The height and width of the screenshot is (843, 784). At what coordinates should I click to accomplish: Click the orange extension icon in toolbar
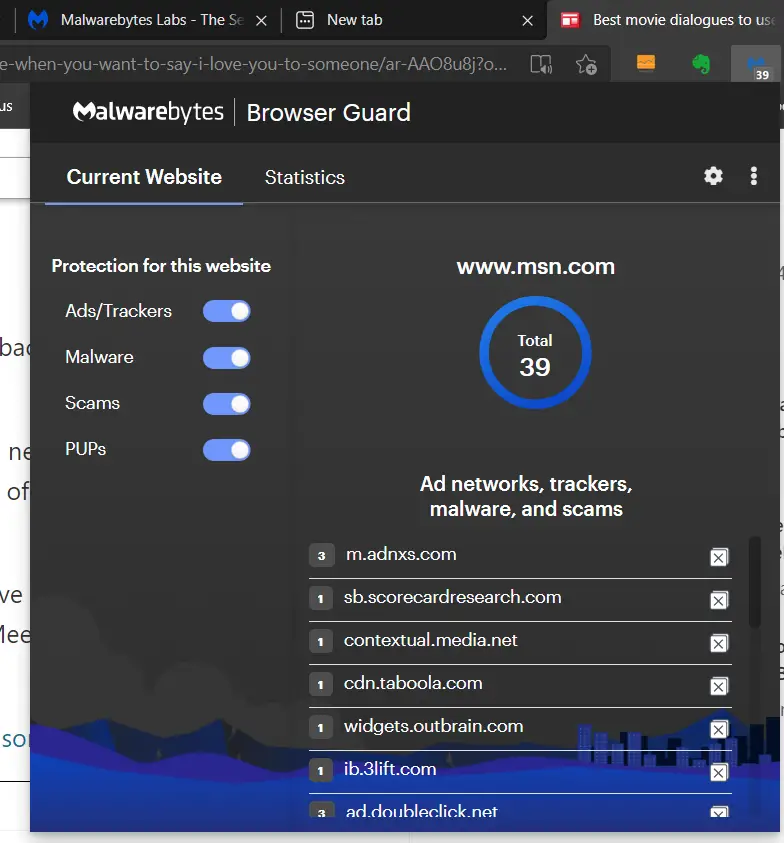click(x=646, y=63)
